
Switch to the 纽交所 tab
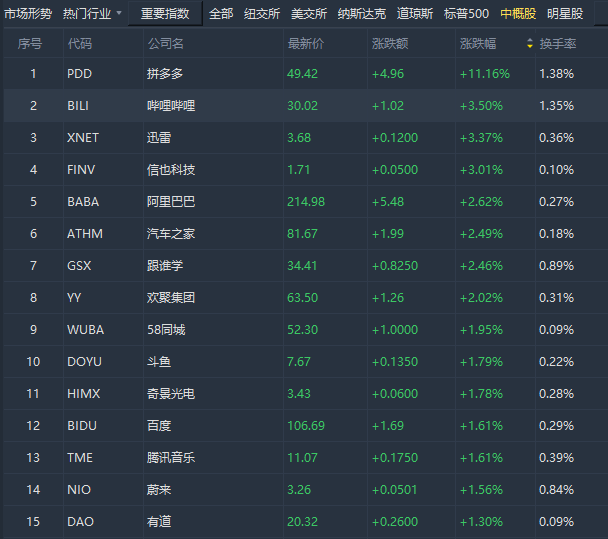(x=262, y=14)
